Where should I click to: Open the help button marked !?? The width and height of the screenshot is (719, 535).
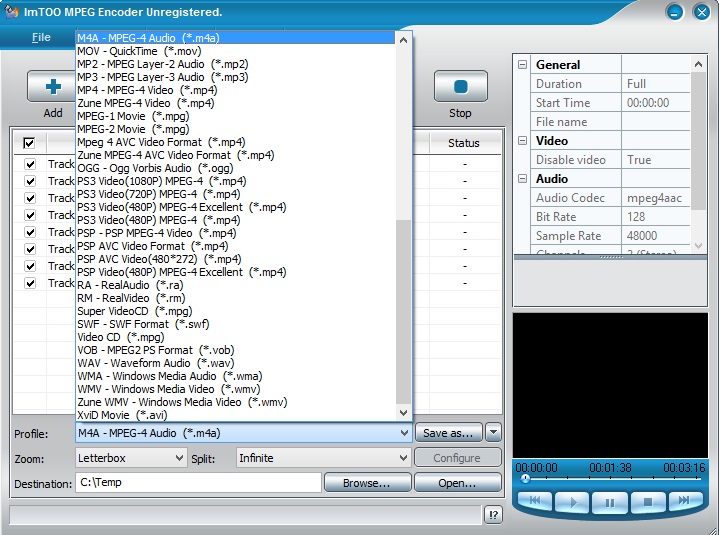[493, 515]
